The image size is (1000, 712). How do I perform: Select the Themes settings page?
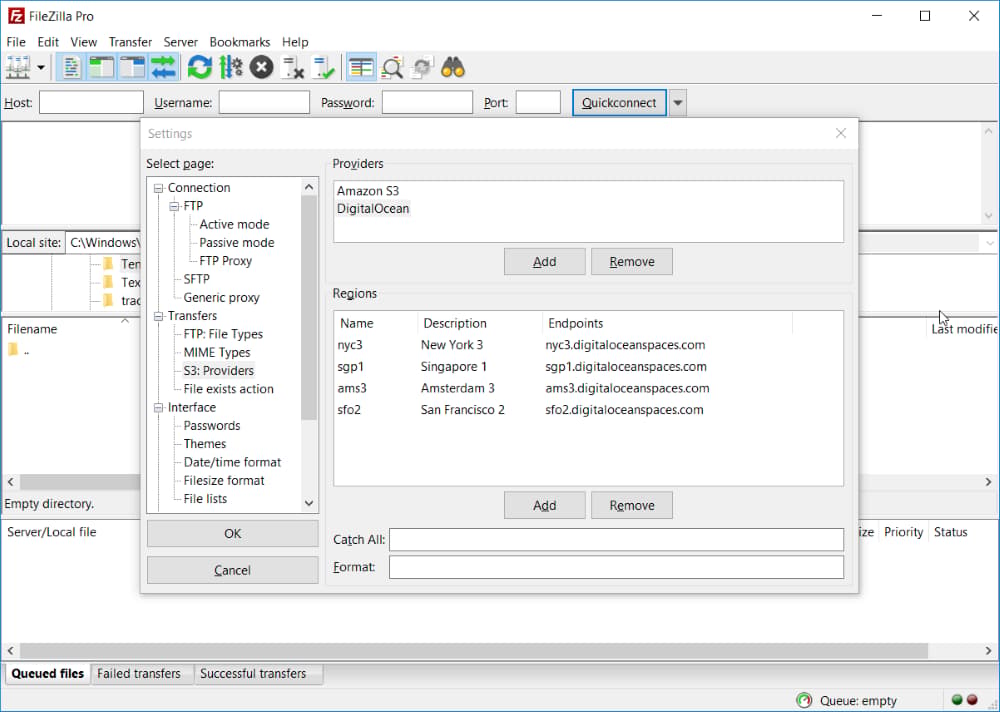(x=205, y=444)
